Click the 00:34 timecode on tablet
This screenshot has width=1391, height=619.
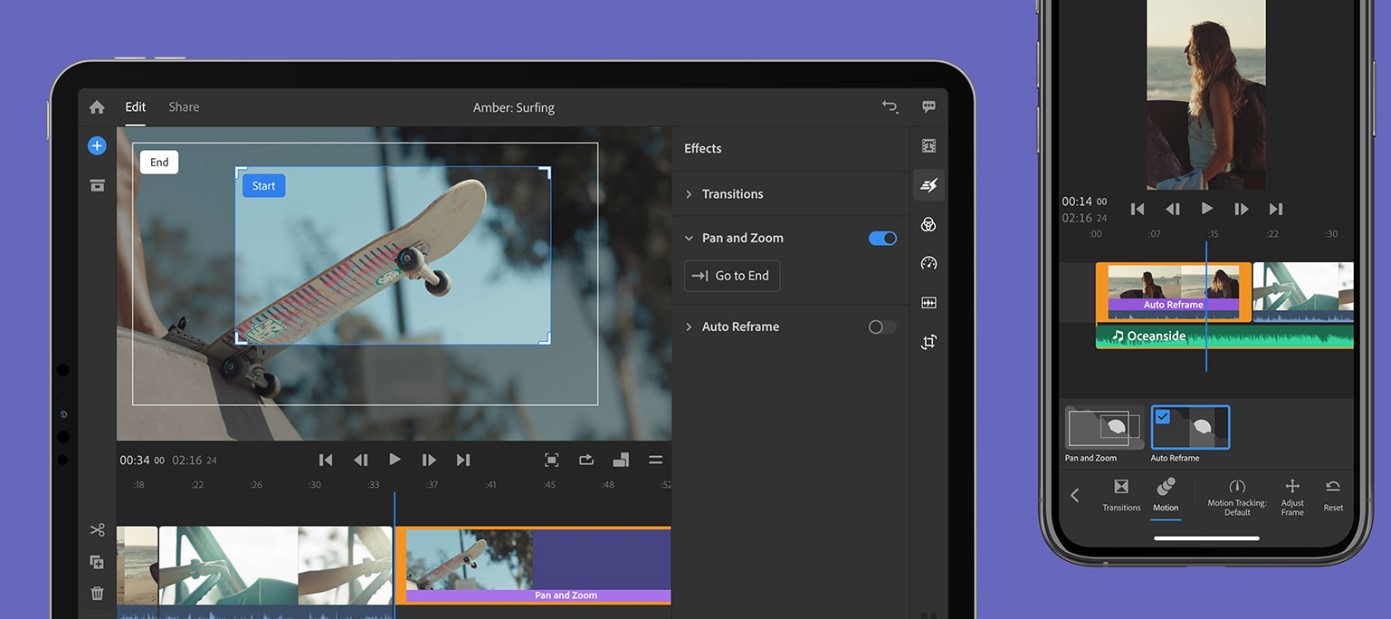pyautogui.click(x=142, y=460)
